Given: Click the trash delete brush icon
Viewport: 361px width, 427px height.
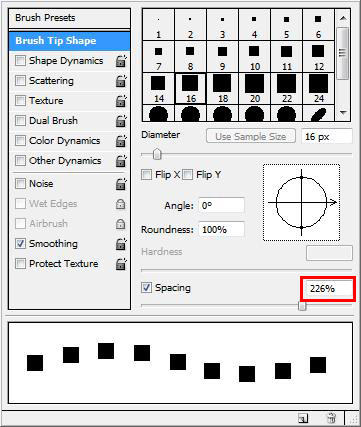Looking at the screenshot, I should (x=331, y=418).
